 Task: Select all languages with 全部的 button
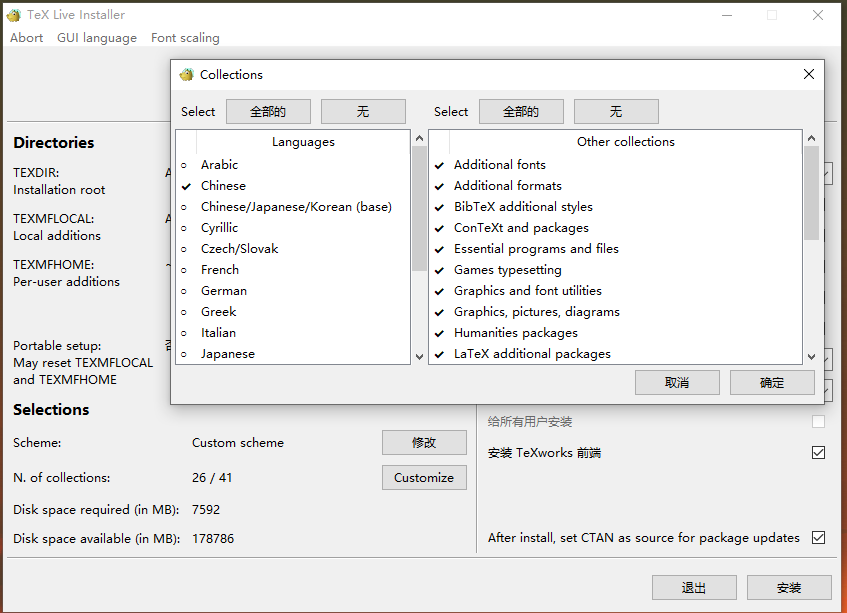[268, 112]
